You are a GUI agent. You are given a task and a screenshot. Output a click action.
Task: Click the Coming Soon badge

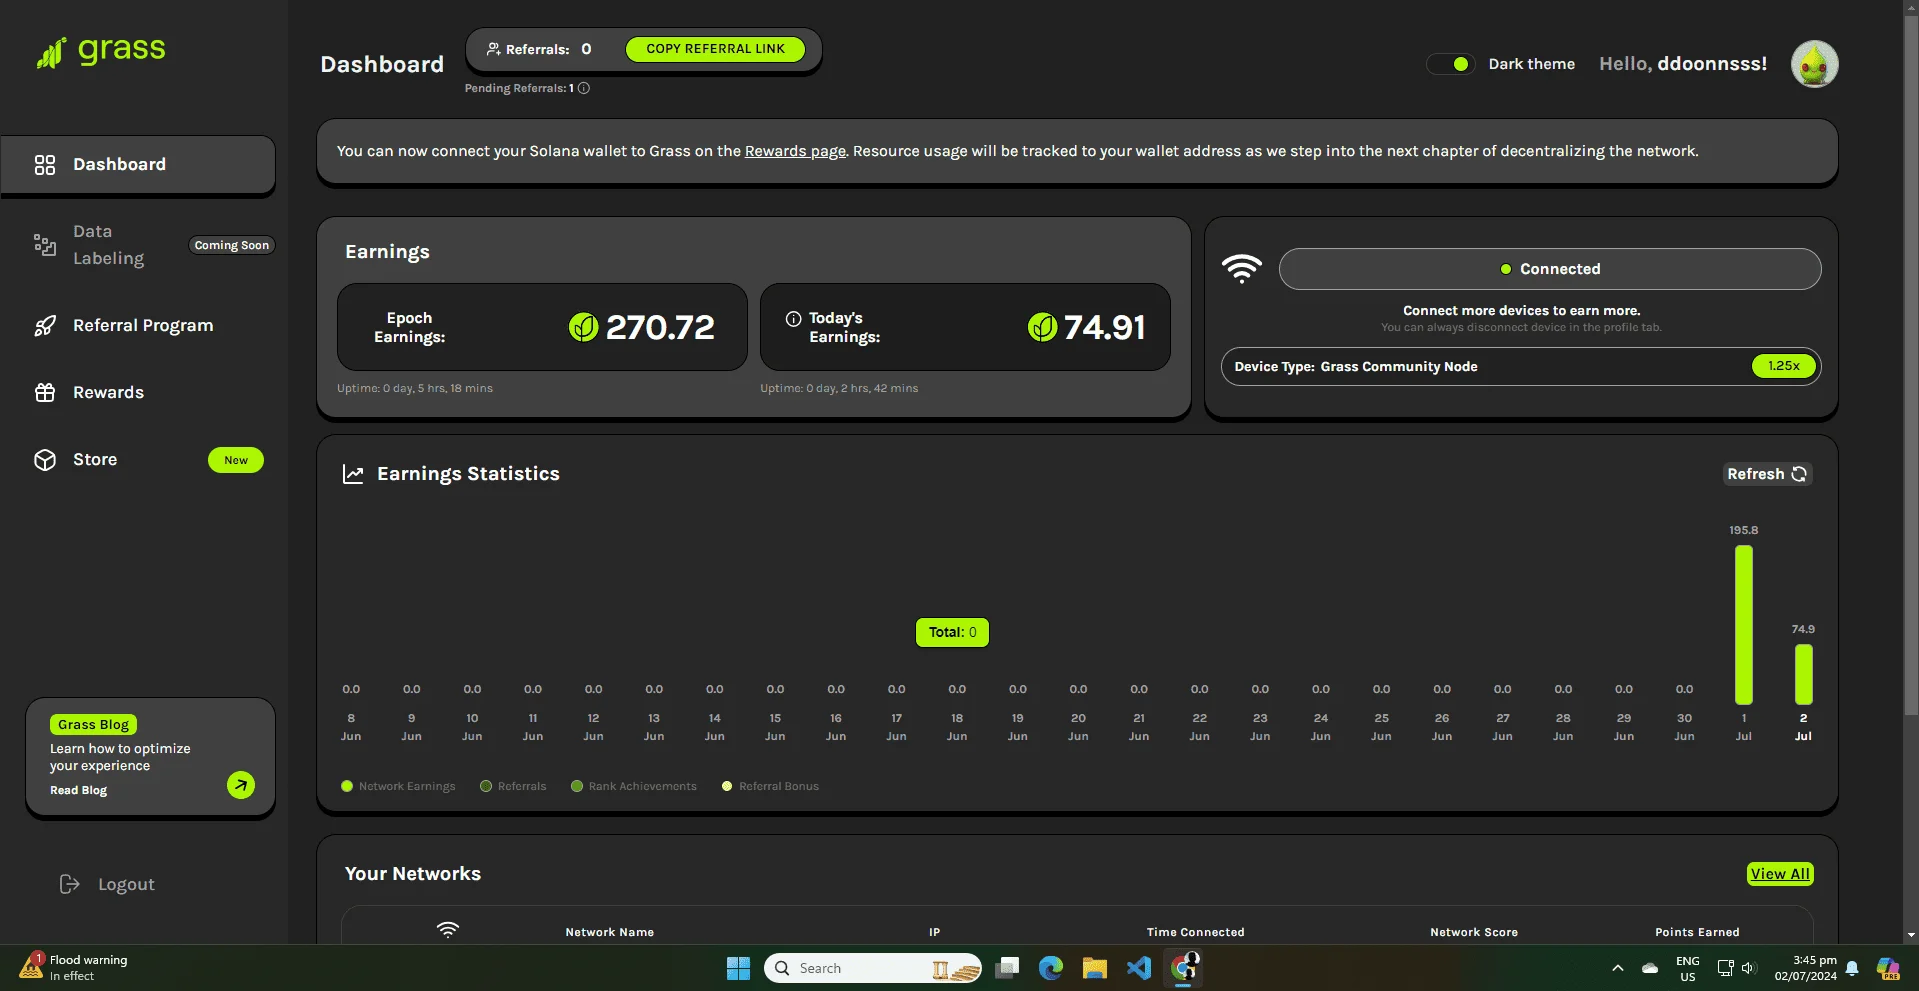point(232,245)
